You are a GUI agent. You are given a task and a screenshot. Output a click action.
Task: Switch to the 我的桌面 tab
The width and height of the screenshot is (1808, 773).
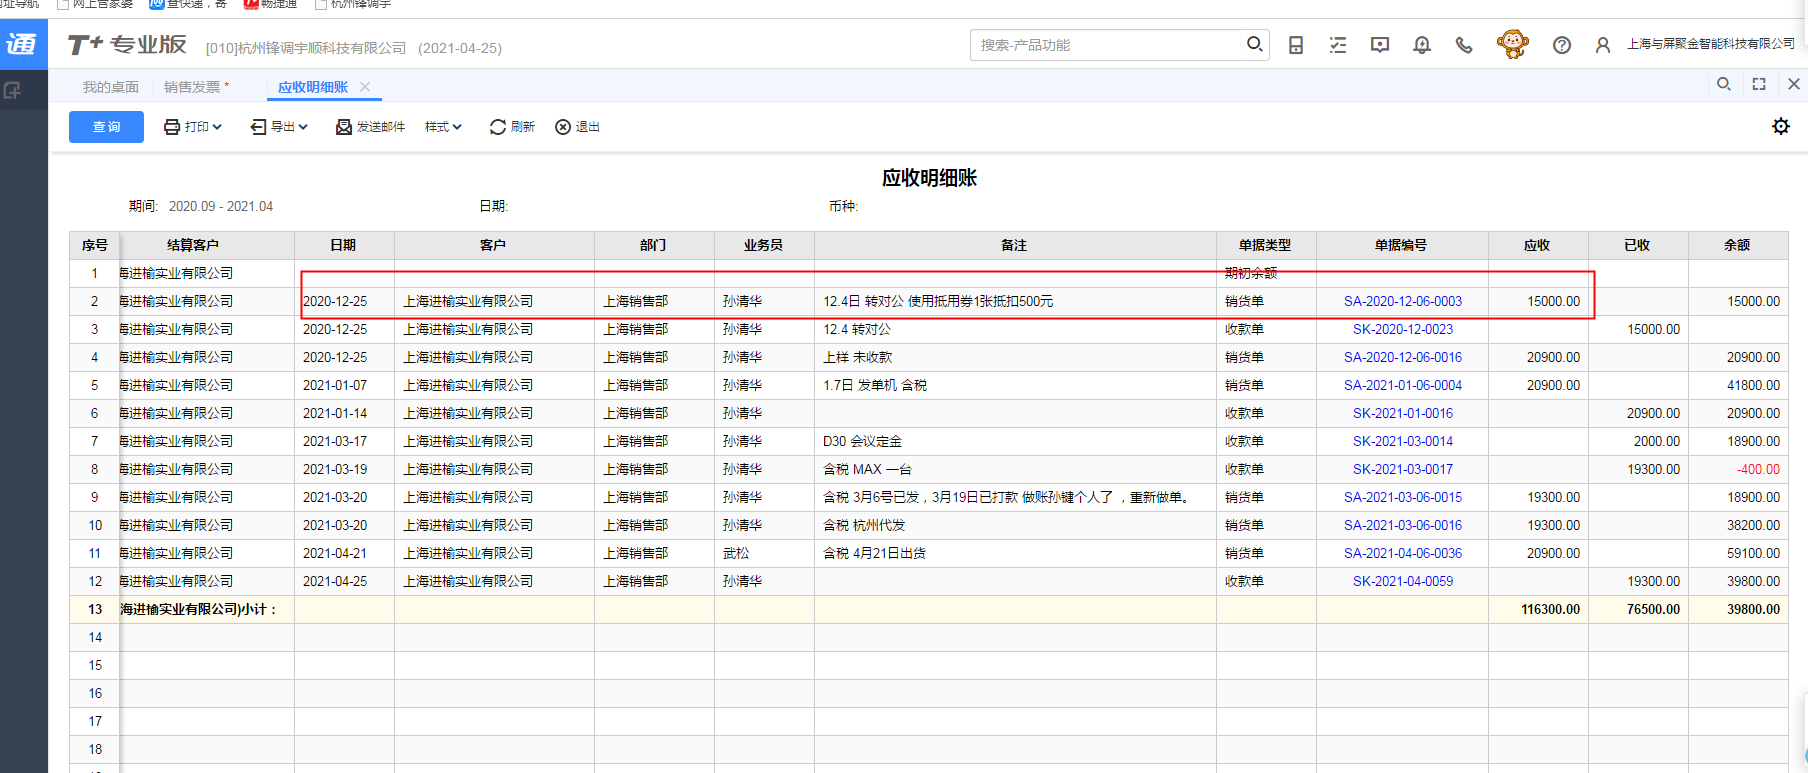pyautogui.click(x=111, y=87)
